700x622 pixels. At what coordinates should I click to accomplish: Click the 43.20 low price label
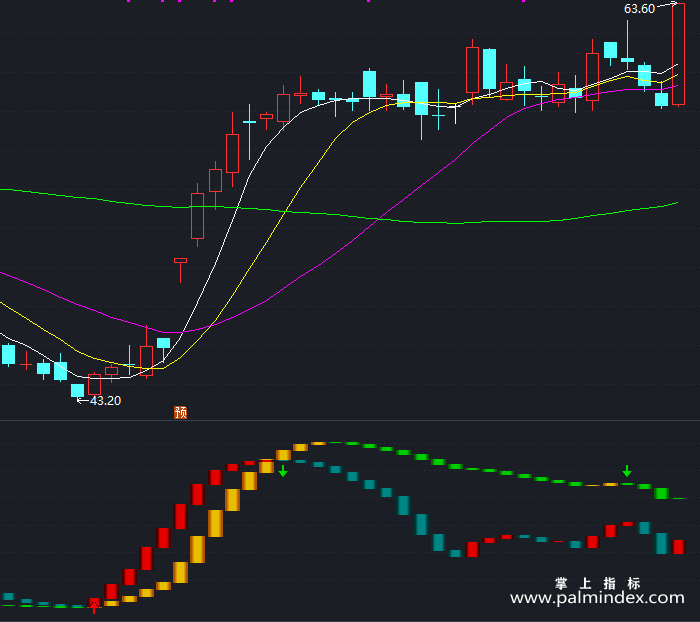(105, 401)
